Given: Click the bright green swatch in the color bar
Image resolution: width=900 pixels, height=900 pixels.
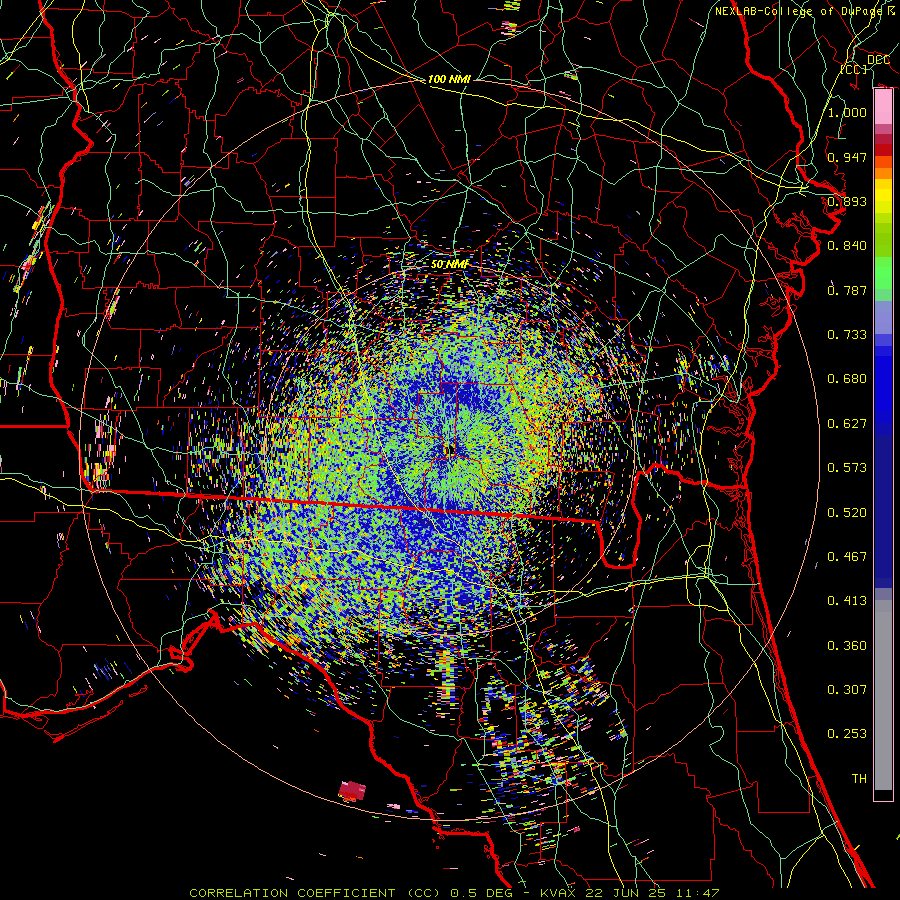Looking at the screenshot, I should pyautogui.click(x=883, y=273).
